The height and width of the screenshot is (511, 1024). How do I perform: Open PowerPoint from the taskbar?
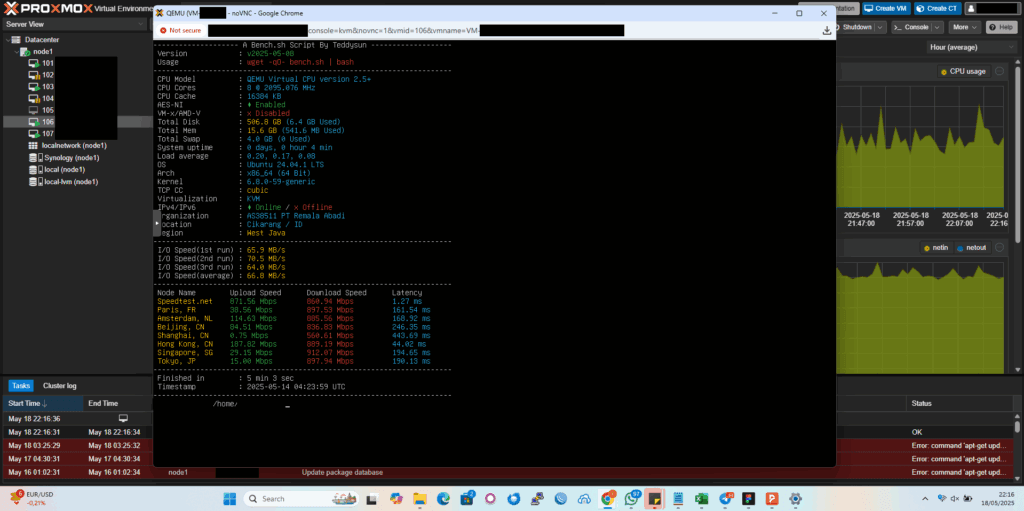click(772, 499)
